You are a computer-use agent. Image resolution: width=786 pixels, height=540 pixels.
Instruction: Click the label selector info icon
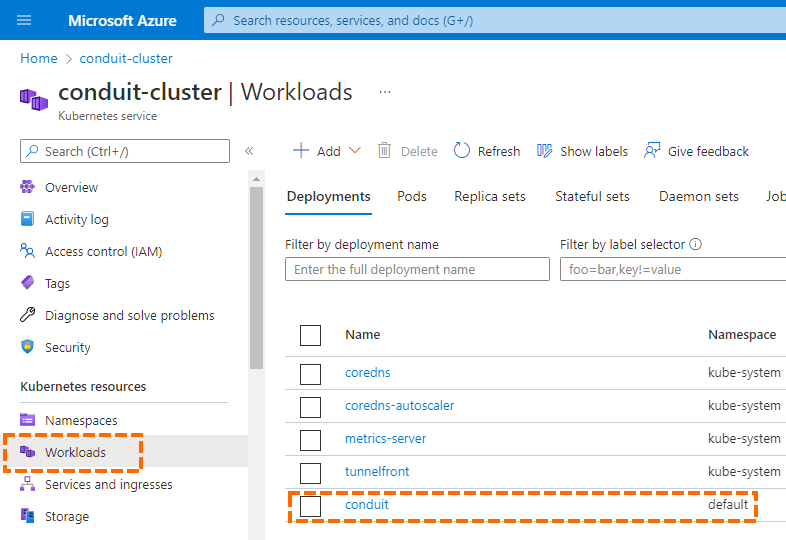(x=695, y=244)
